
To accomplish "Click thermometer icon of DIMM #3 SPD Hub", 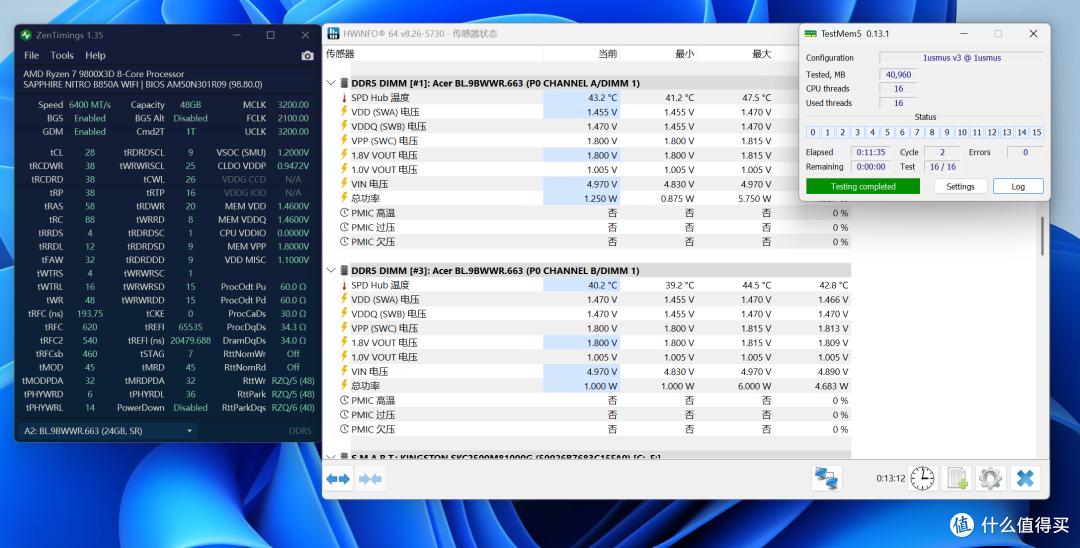I will (344, 285).
